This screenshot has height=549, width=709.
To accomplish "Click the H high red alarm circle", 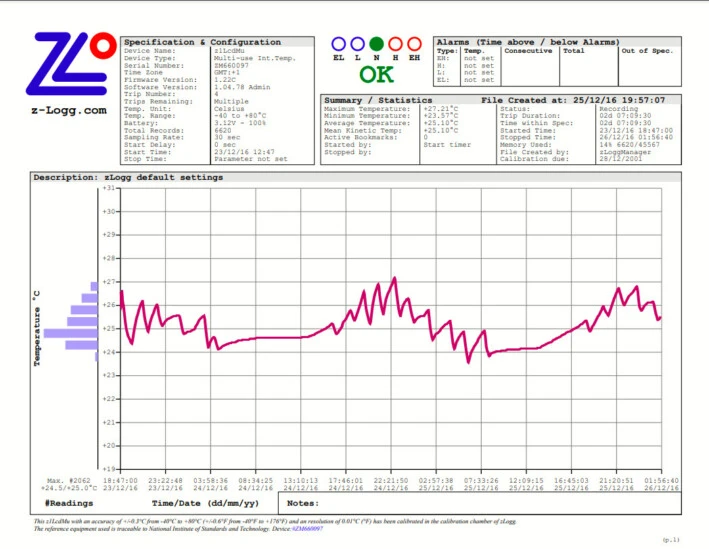I will click(394, 44).
